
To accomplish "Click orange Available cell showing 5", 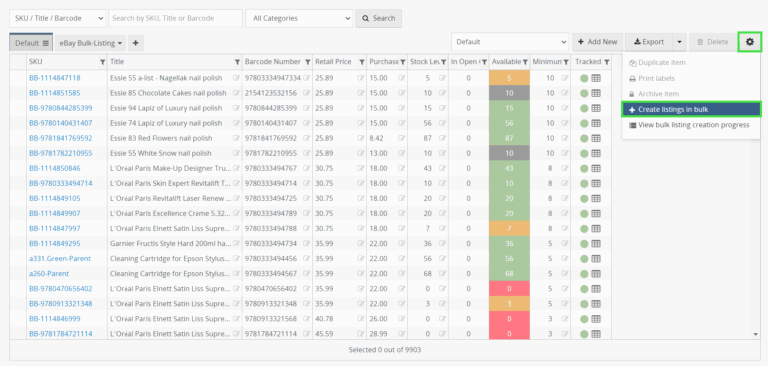I will [509, 78].
